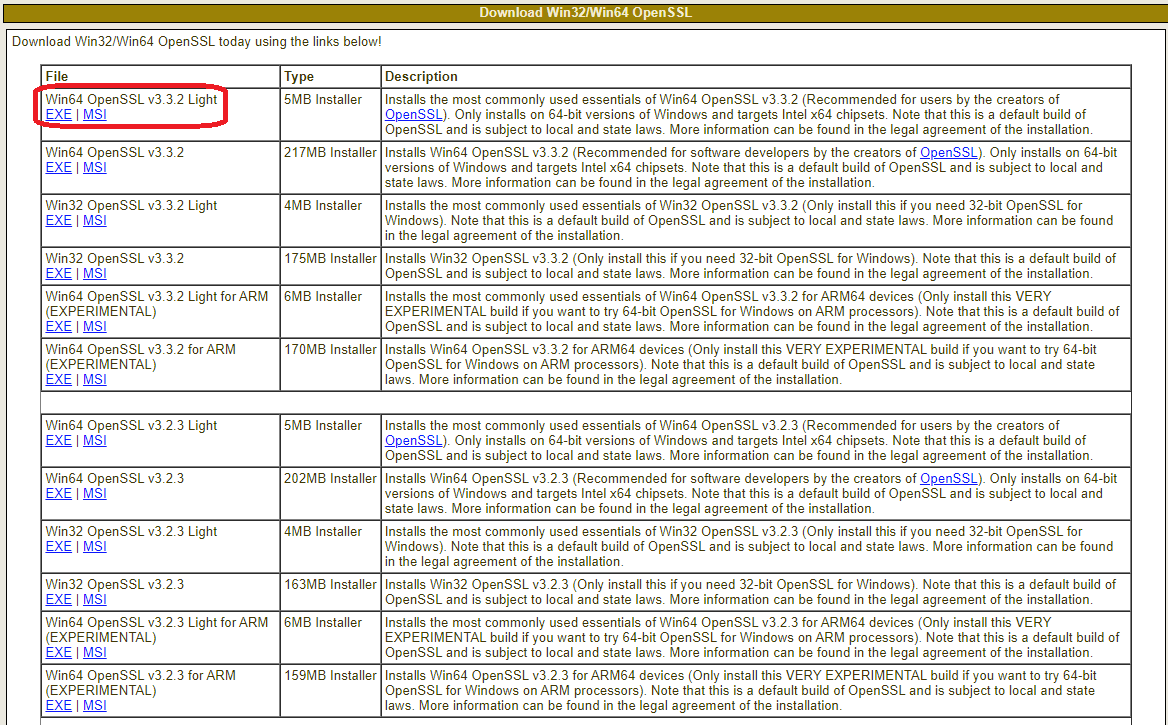Open OpenSSL link in v3.3.2 Light description

pyautogui.click(x=413, y=115)
